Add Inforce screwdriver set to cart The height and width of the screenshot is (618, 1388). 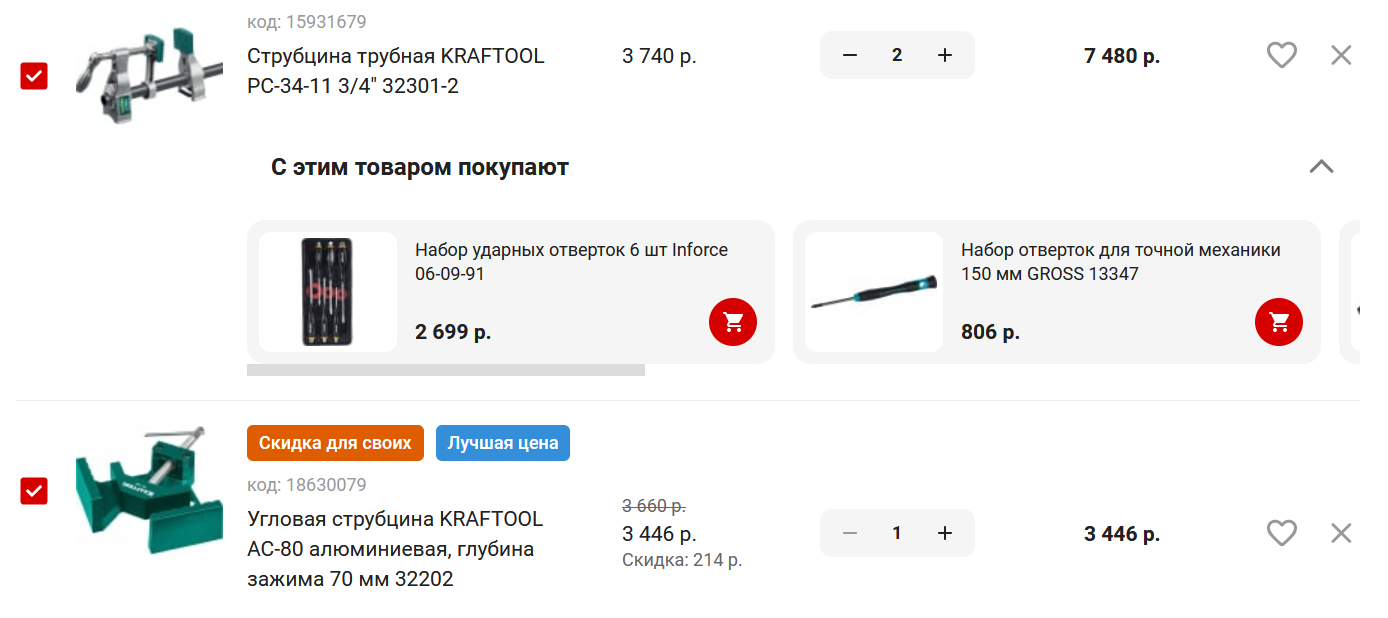[733, 322]
